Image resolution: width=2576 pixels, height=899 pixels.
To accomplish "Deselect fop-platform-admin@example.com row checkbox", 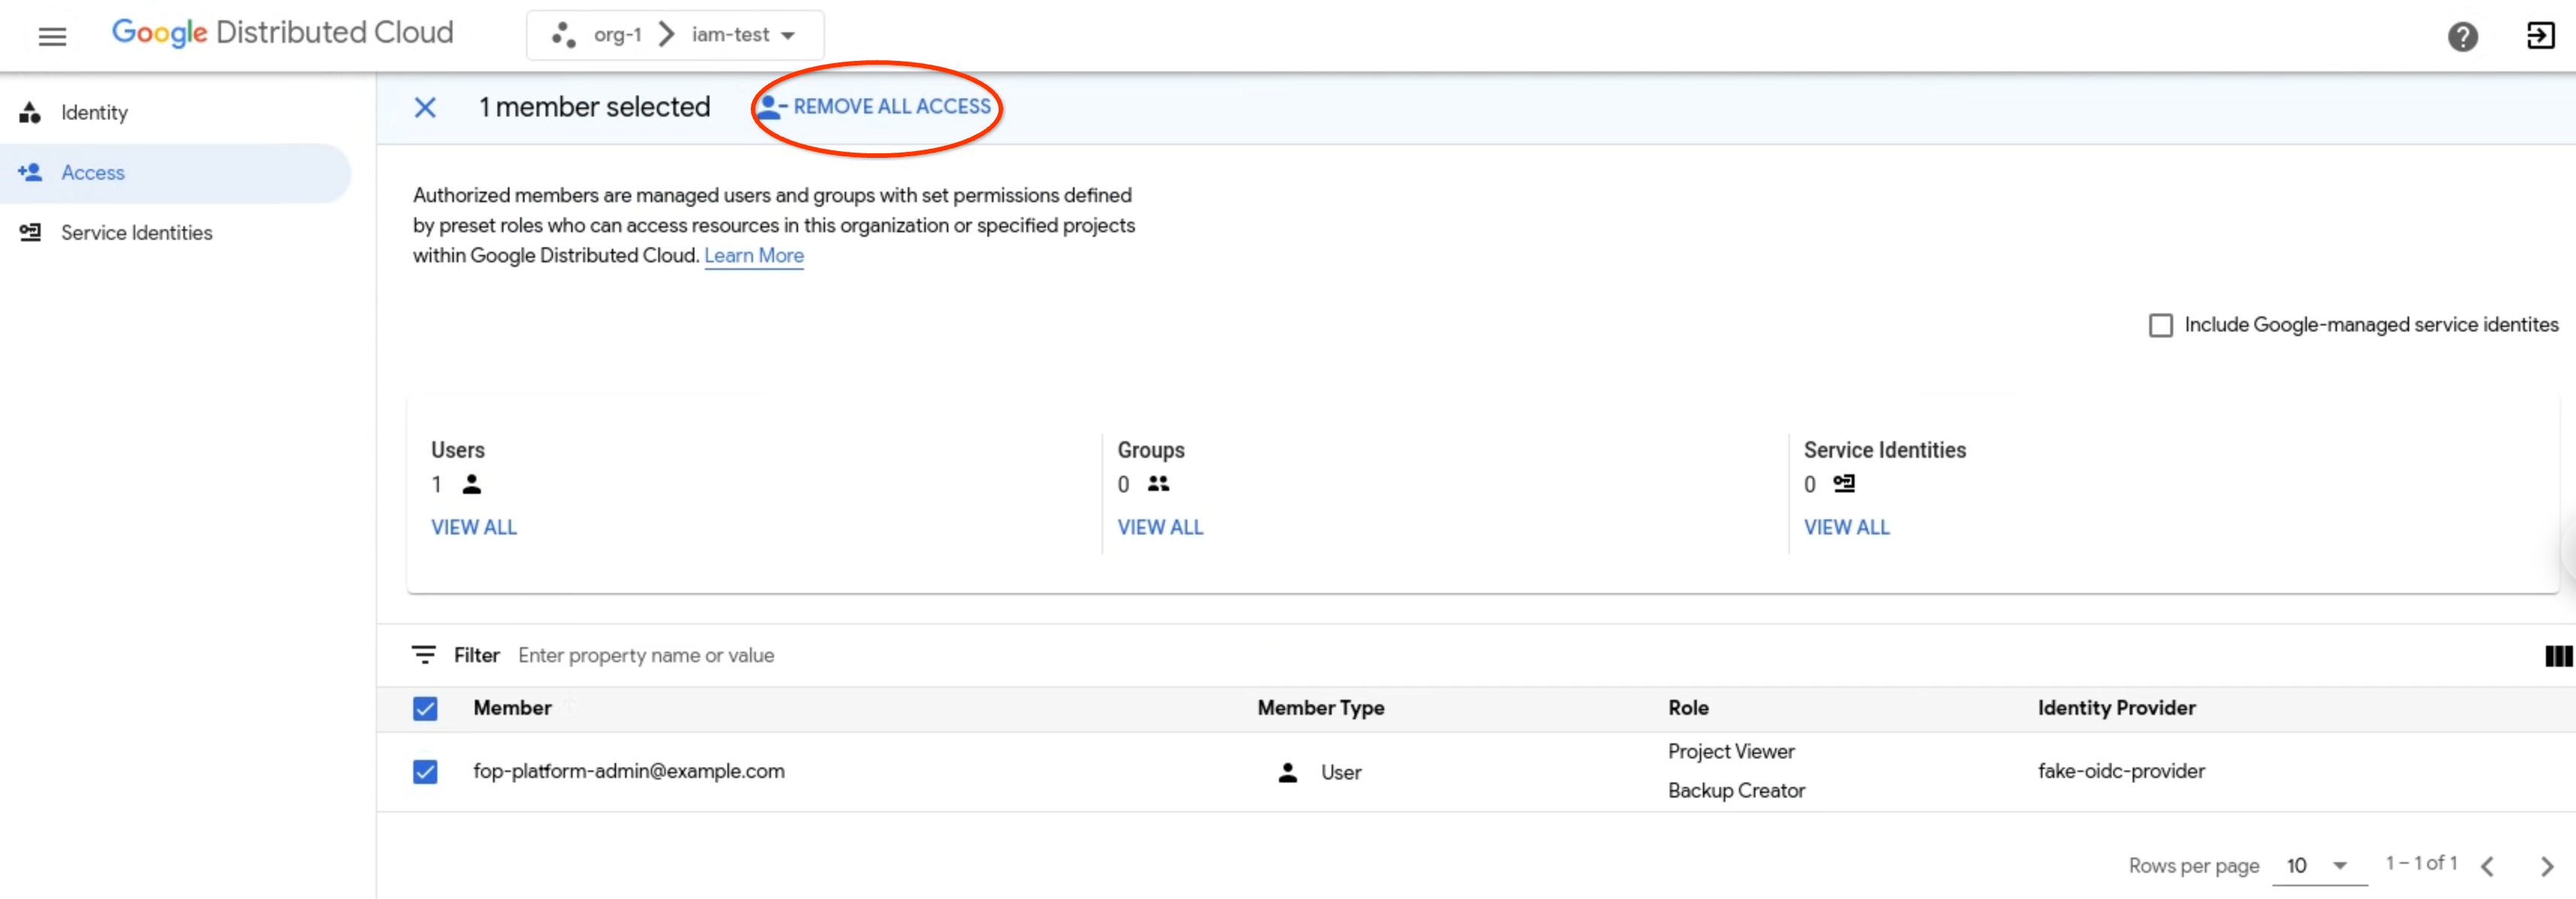I will click(425, 772).
